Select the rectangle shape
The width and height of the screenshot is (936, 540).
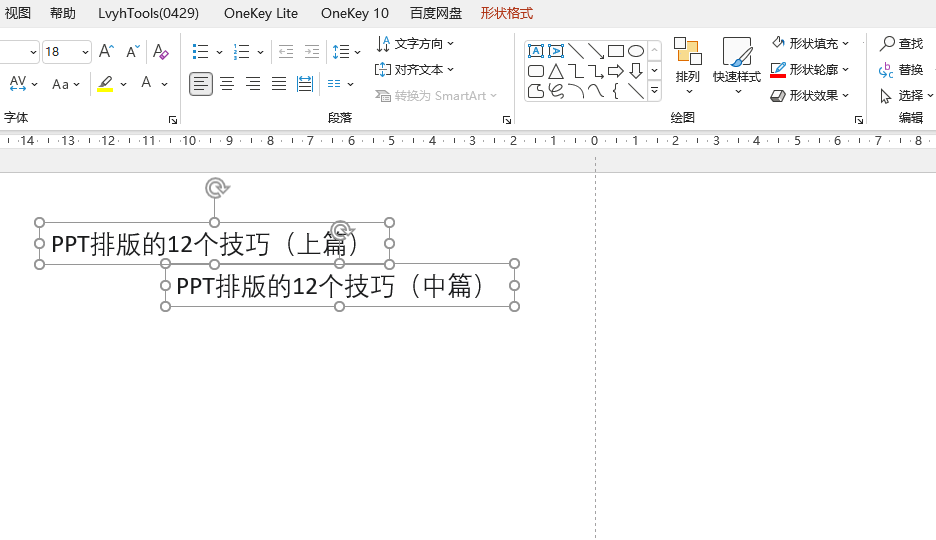(615, 51)
